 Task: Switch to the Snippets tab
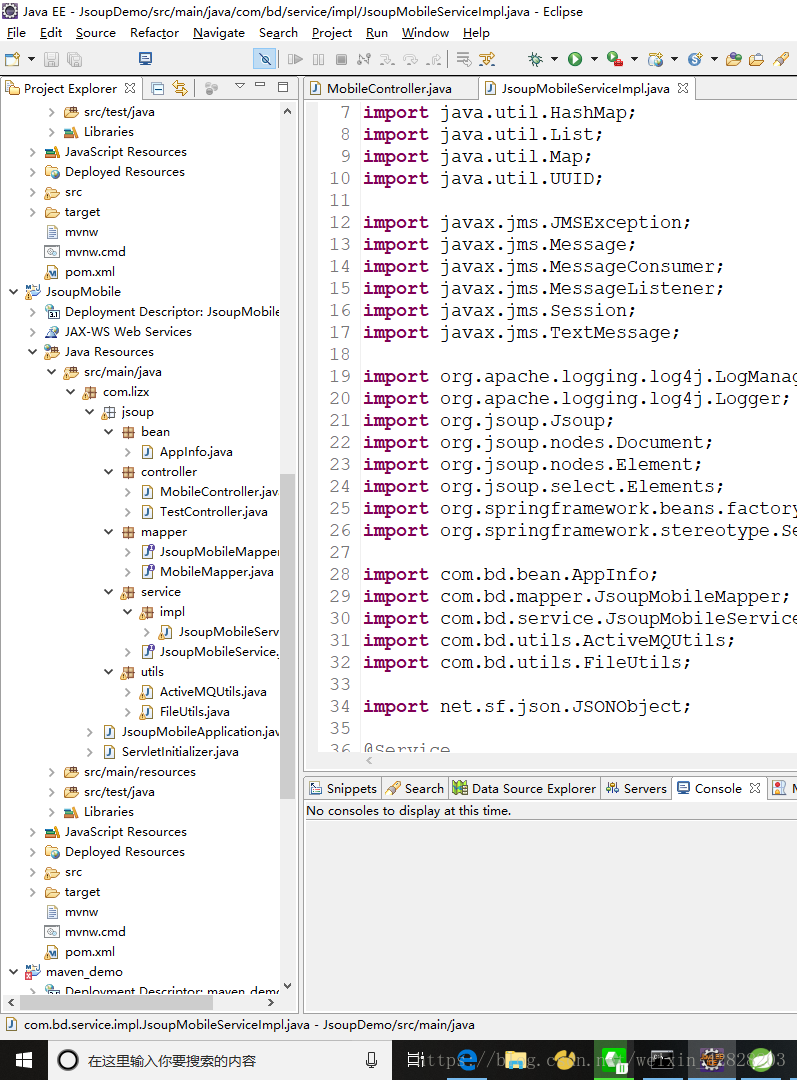(x=343, y=789)
